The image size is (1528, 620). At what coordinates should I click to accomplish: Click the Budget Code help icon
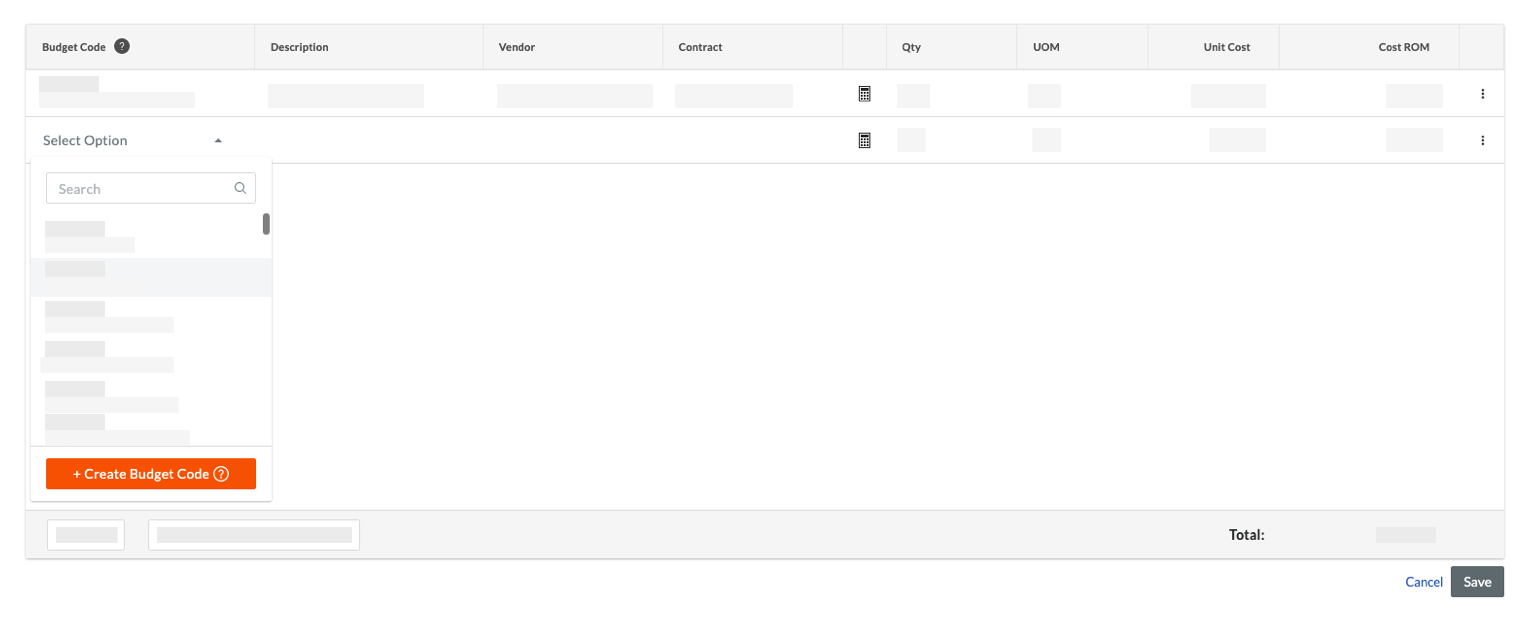[x=121, y=45]
